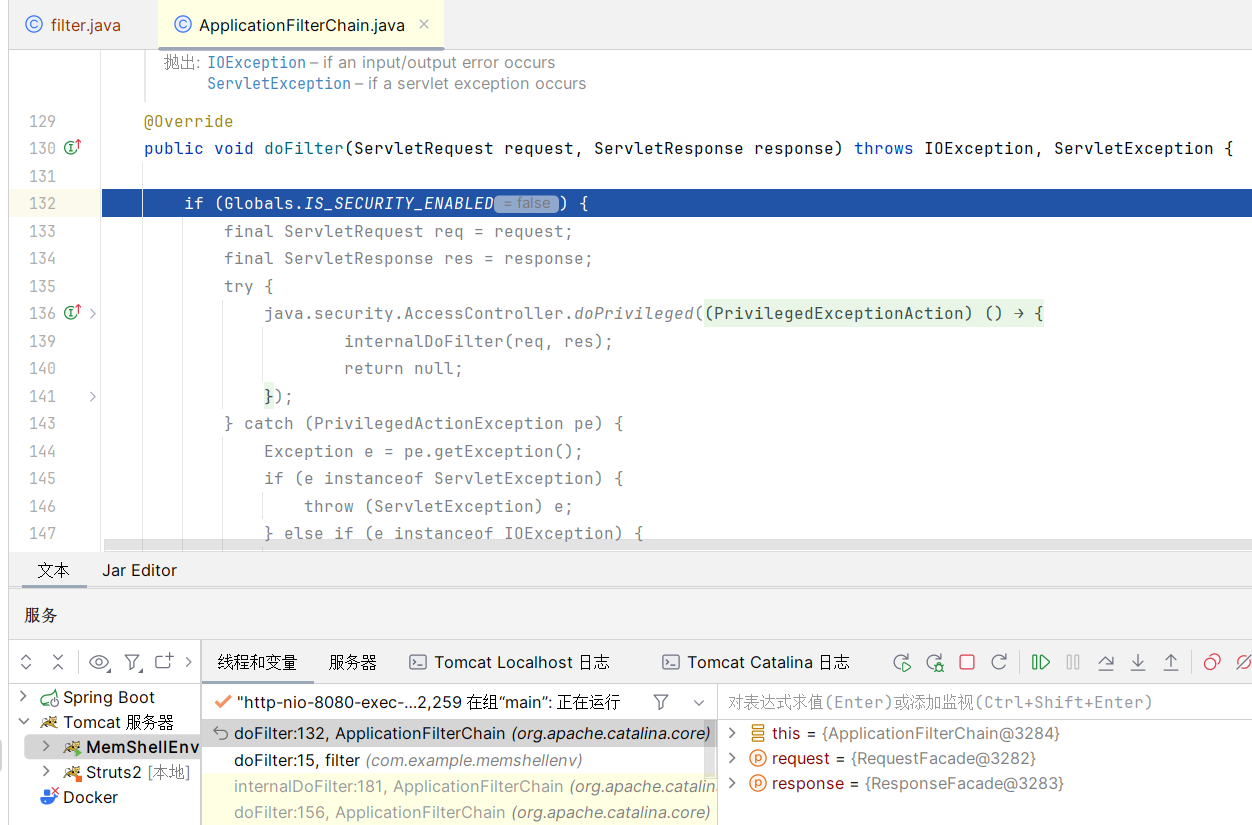Expand all services in the tree
This screenshot has width=1252, height=825.
tap(26, 662)
